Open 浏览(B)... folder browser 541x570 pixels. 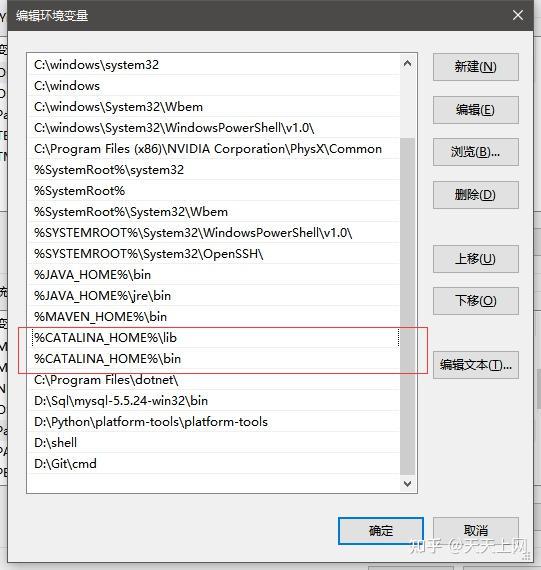tap(475, 152)
